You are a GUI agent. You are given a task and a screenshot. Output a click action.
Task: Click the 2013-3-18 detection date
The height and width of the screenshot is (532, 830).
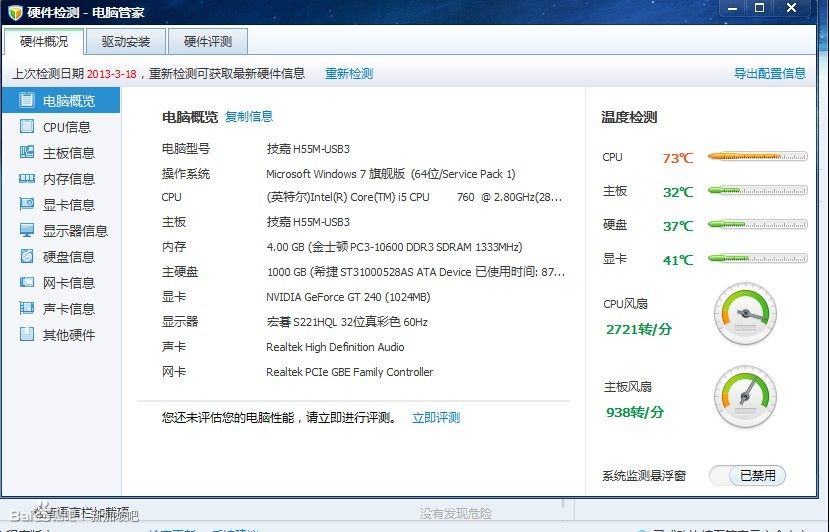111,74
